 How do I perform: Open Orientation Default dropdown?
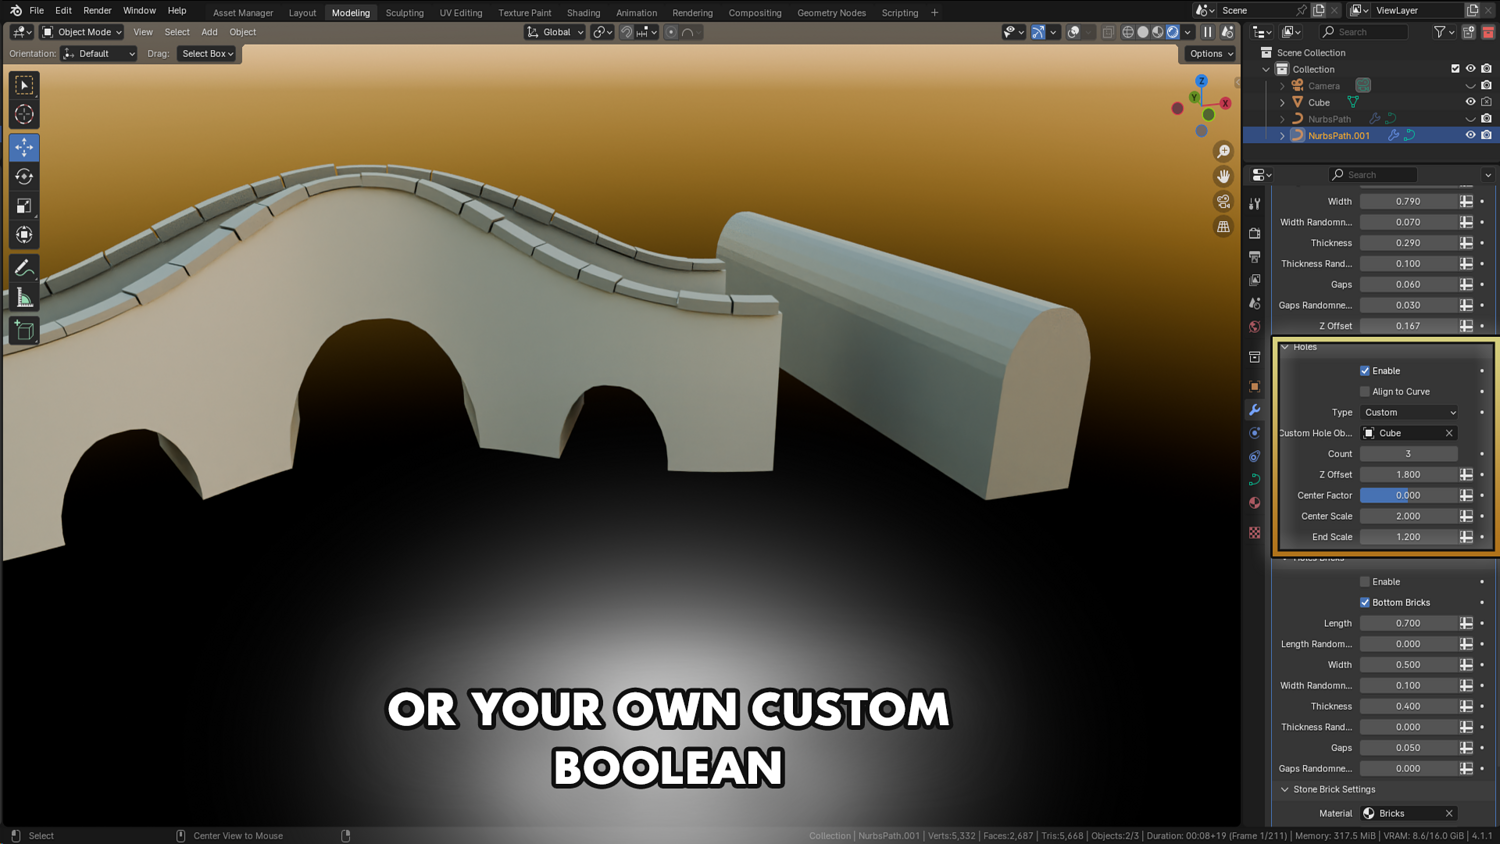pos(99,54)
